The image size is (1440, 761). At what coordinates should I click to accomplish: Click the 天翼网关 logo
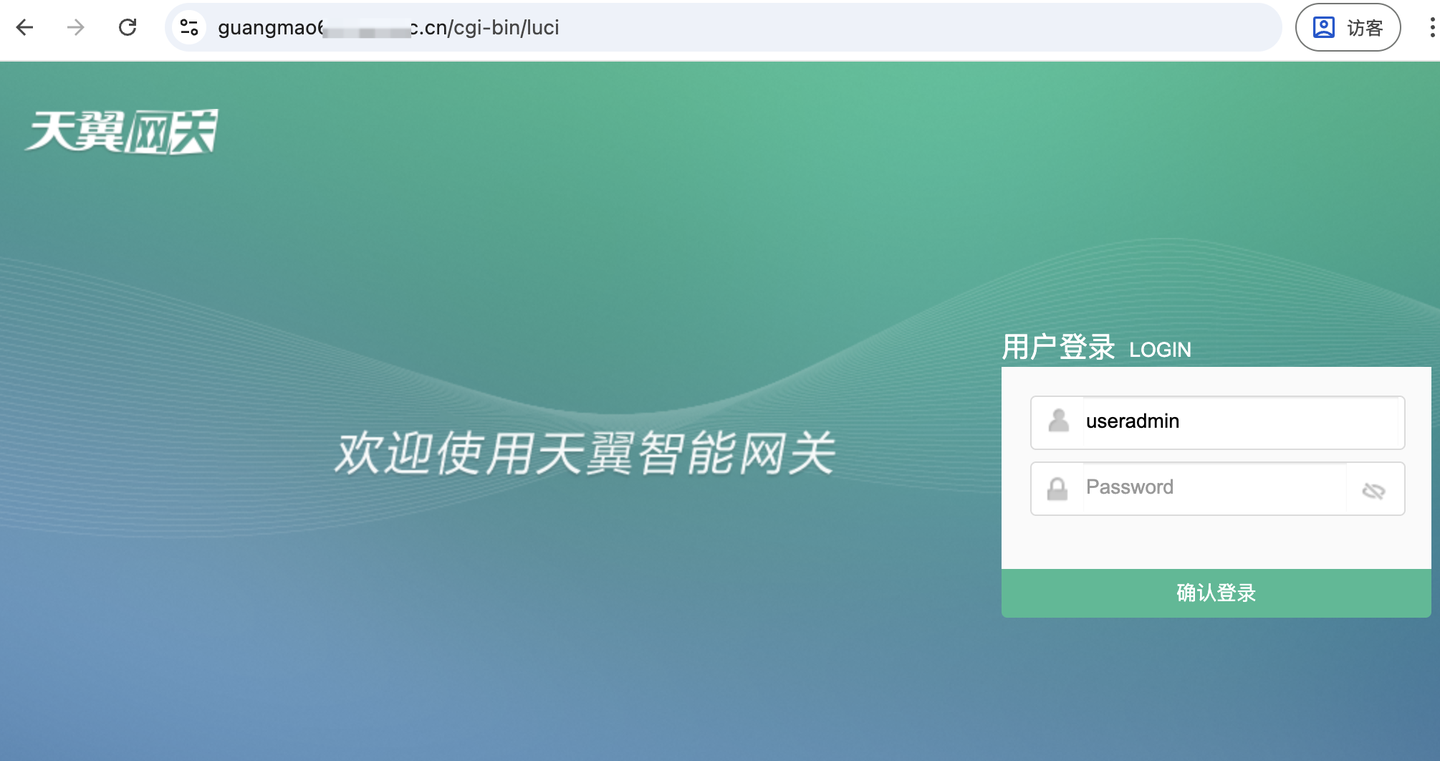(x=122, y=131)
